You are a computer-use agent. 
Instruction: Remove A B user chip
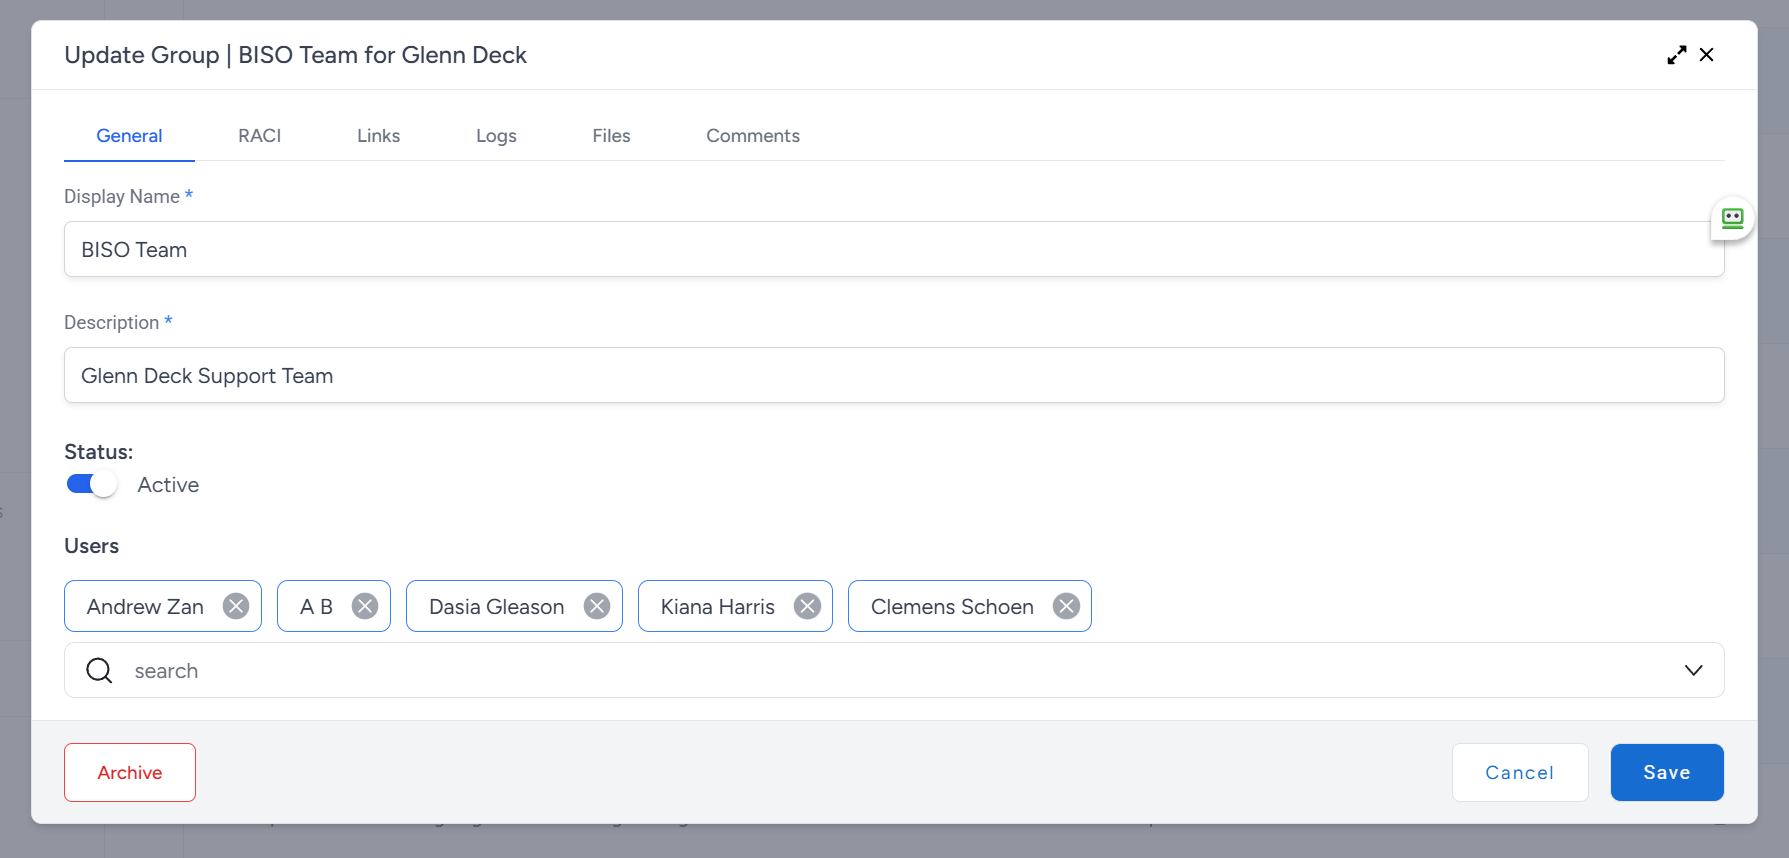coord(365,606)
